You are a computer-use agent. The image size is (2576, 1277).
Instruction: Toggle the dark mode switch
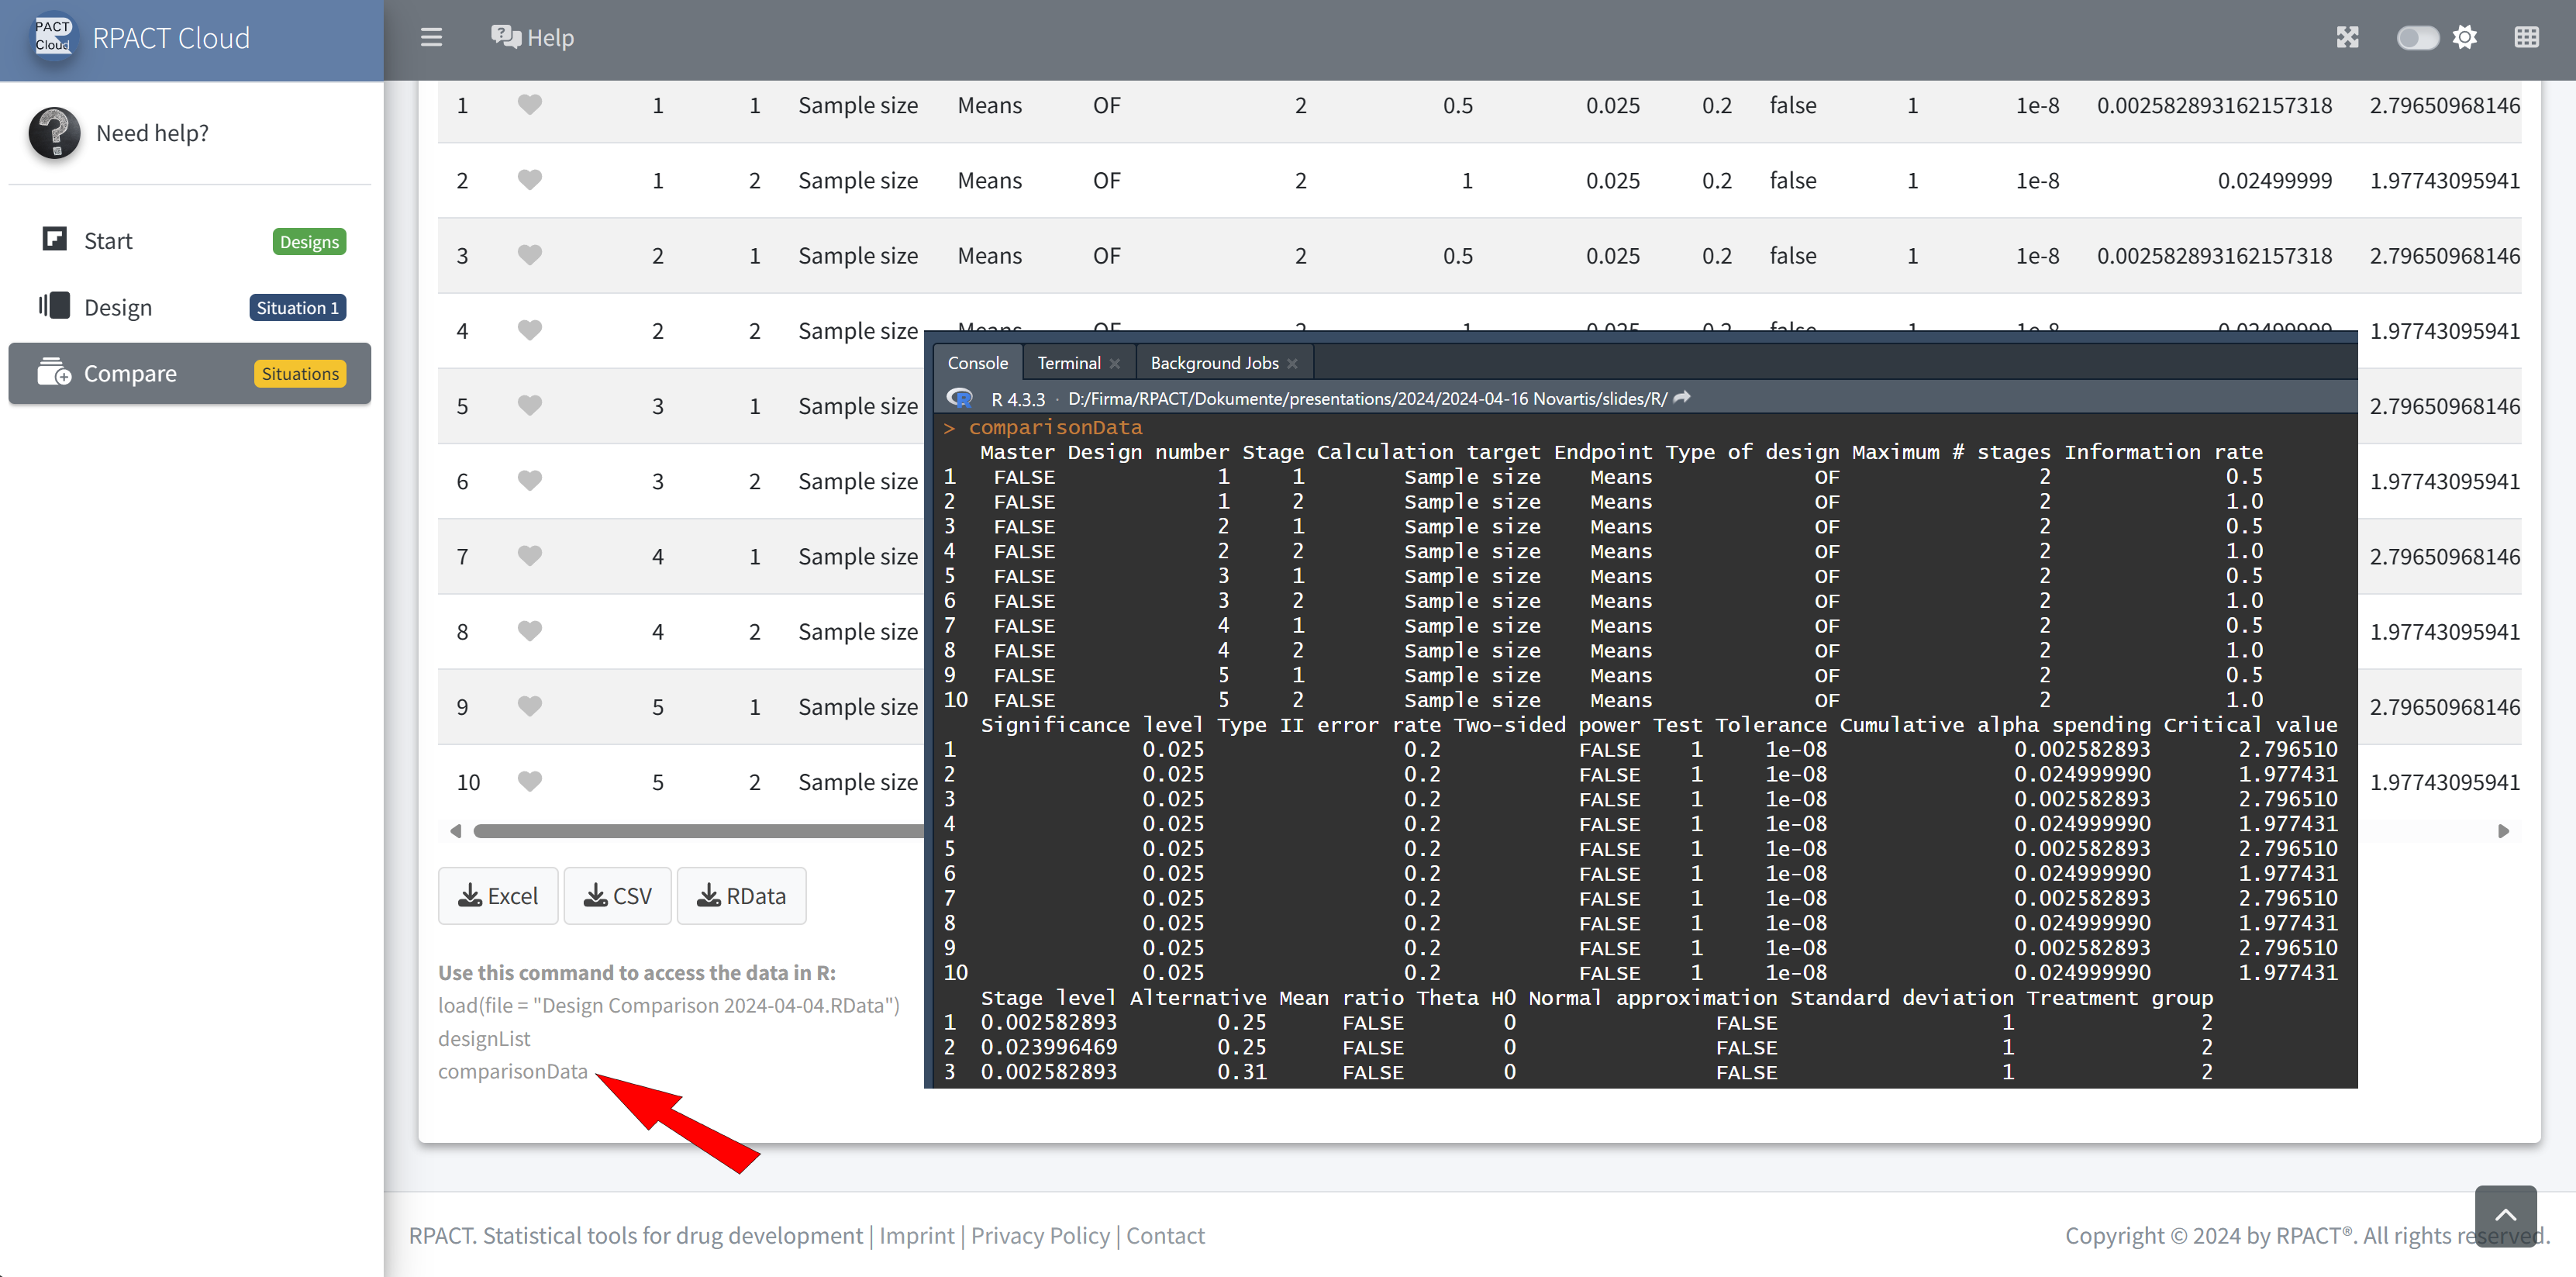coord(2417,38)
